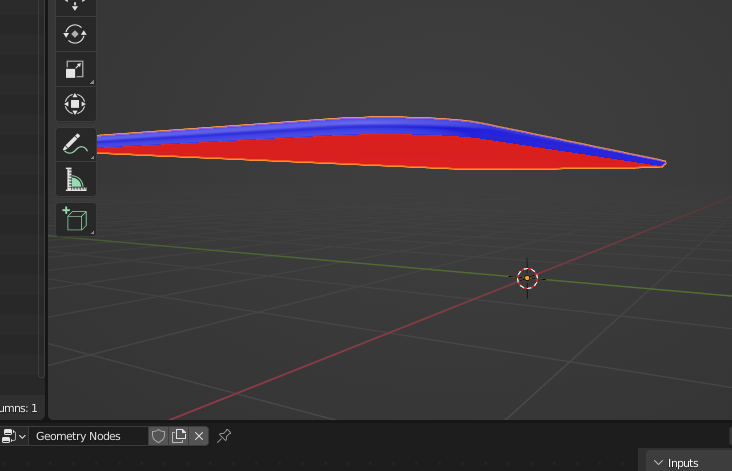Select the Scale tool
Image resolution: width=732 pixels, height=471 pixels.
tap(76, 69)
